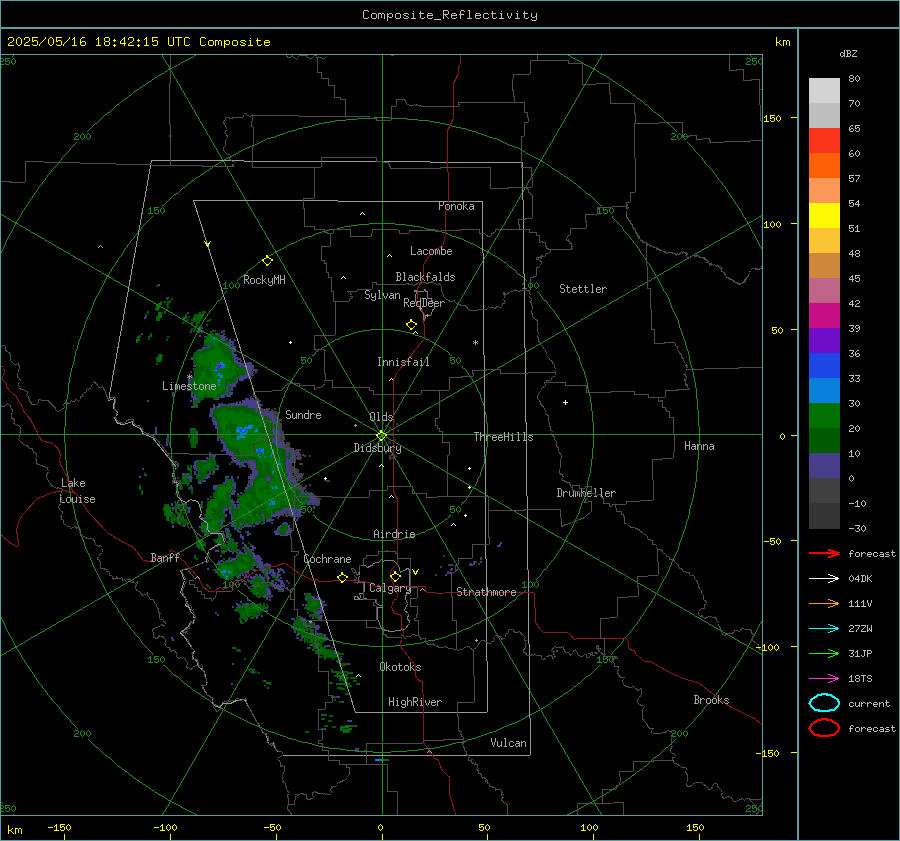Click the Banff label
This screenshot has width=900, height=841.
(x=165, y=557)
